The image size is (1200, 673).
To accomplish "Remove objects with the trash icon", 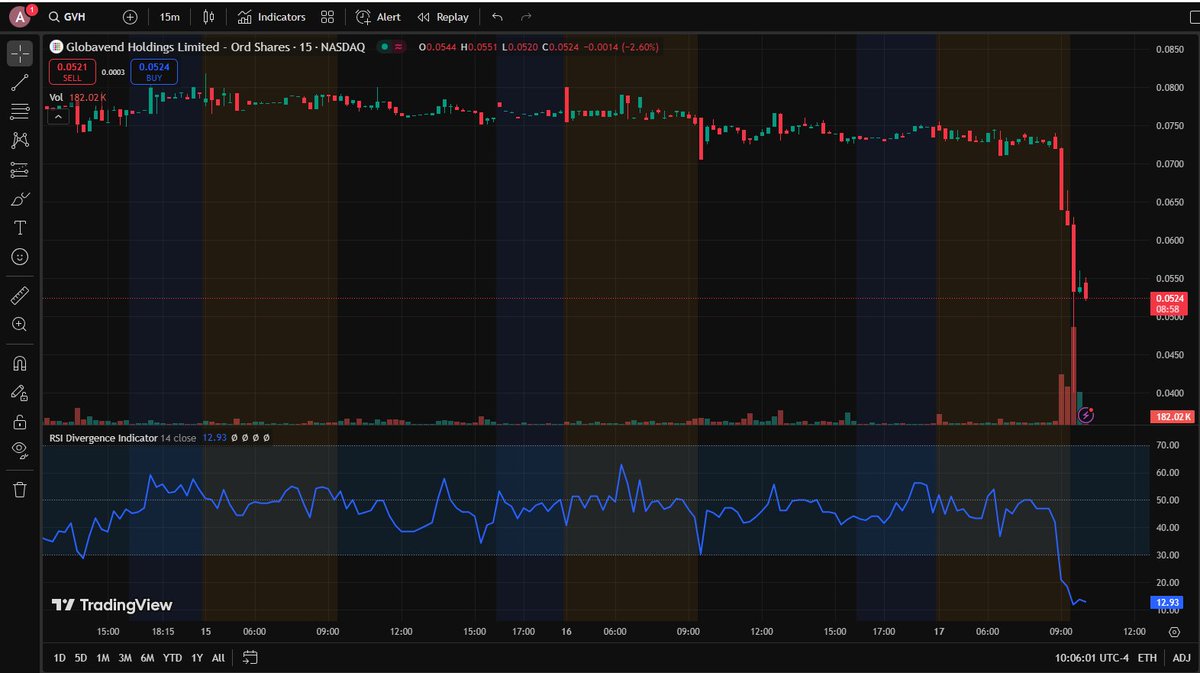I will pyautogui.click(x=20, y=489).
